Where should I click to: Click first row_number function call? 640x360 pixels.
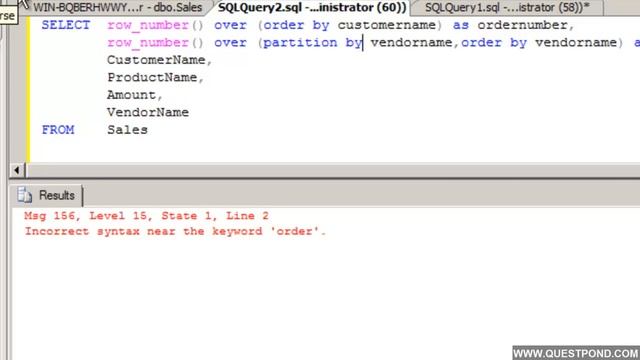coord(155,25)
